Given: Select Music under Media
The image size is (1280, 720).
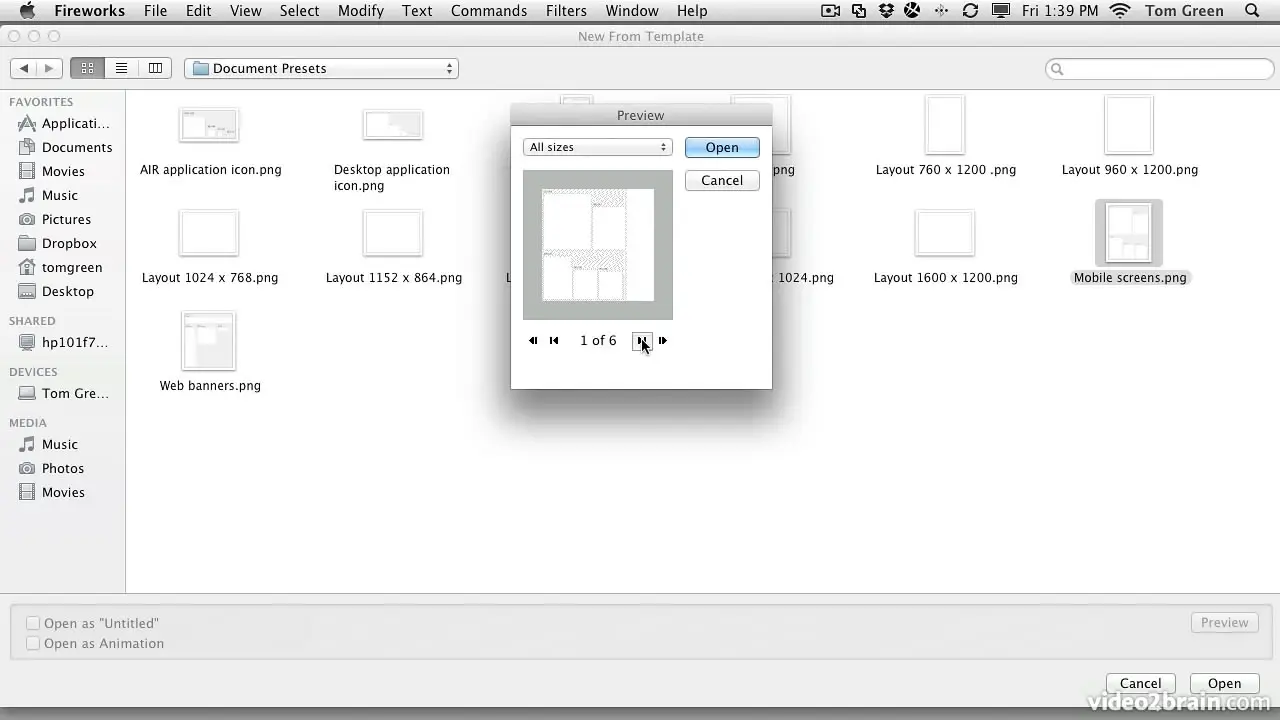Looking at the screenshot, I should tap(47, 444).
